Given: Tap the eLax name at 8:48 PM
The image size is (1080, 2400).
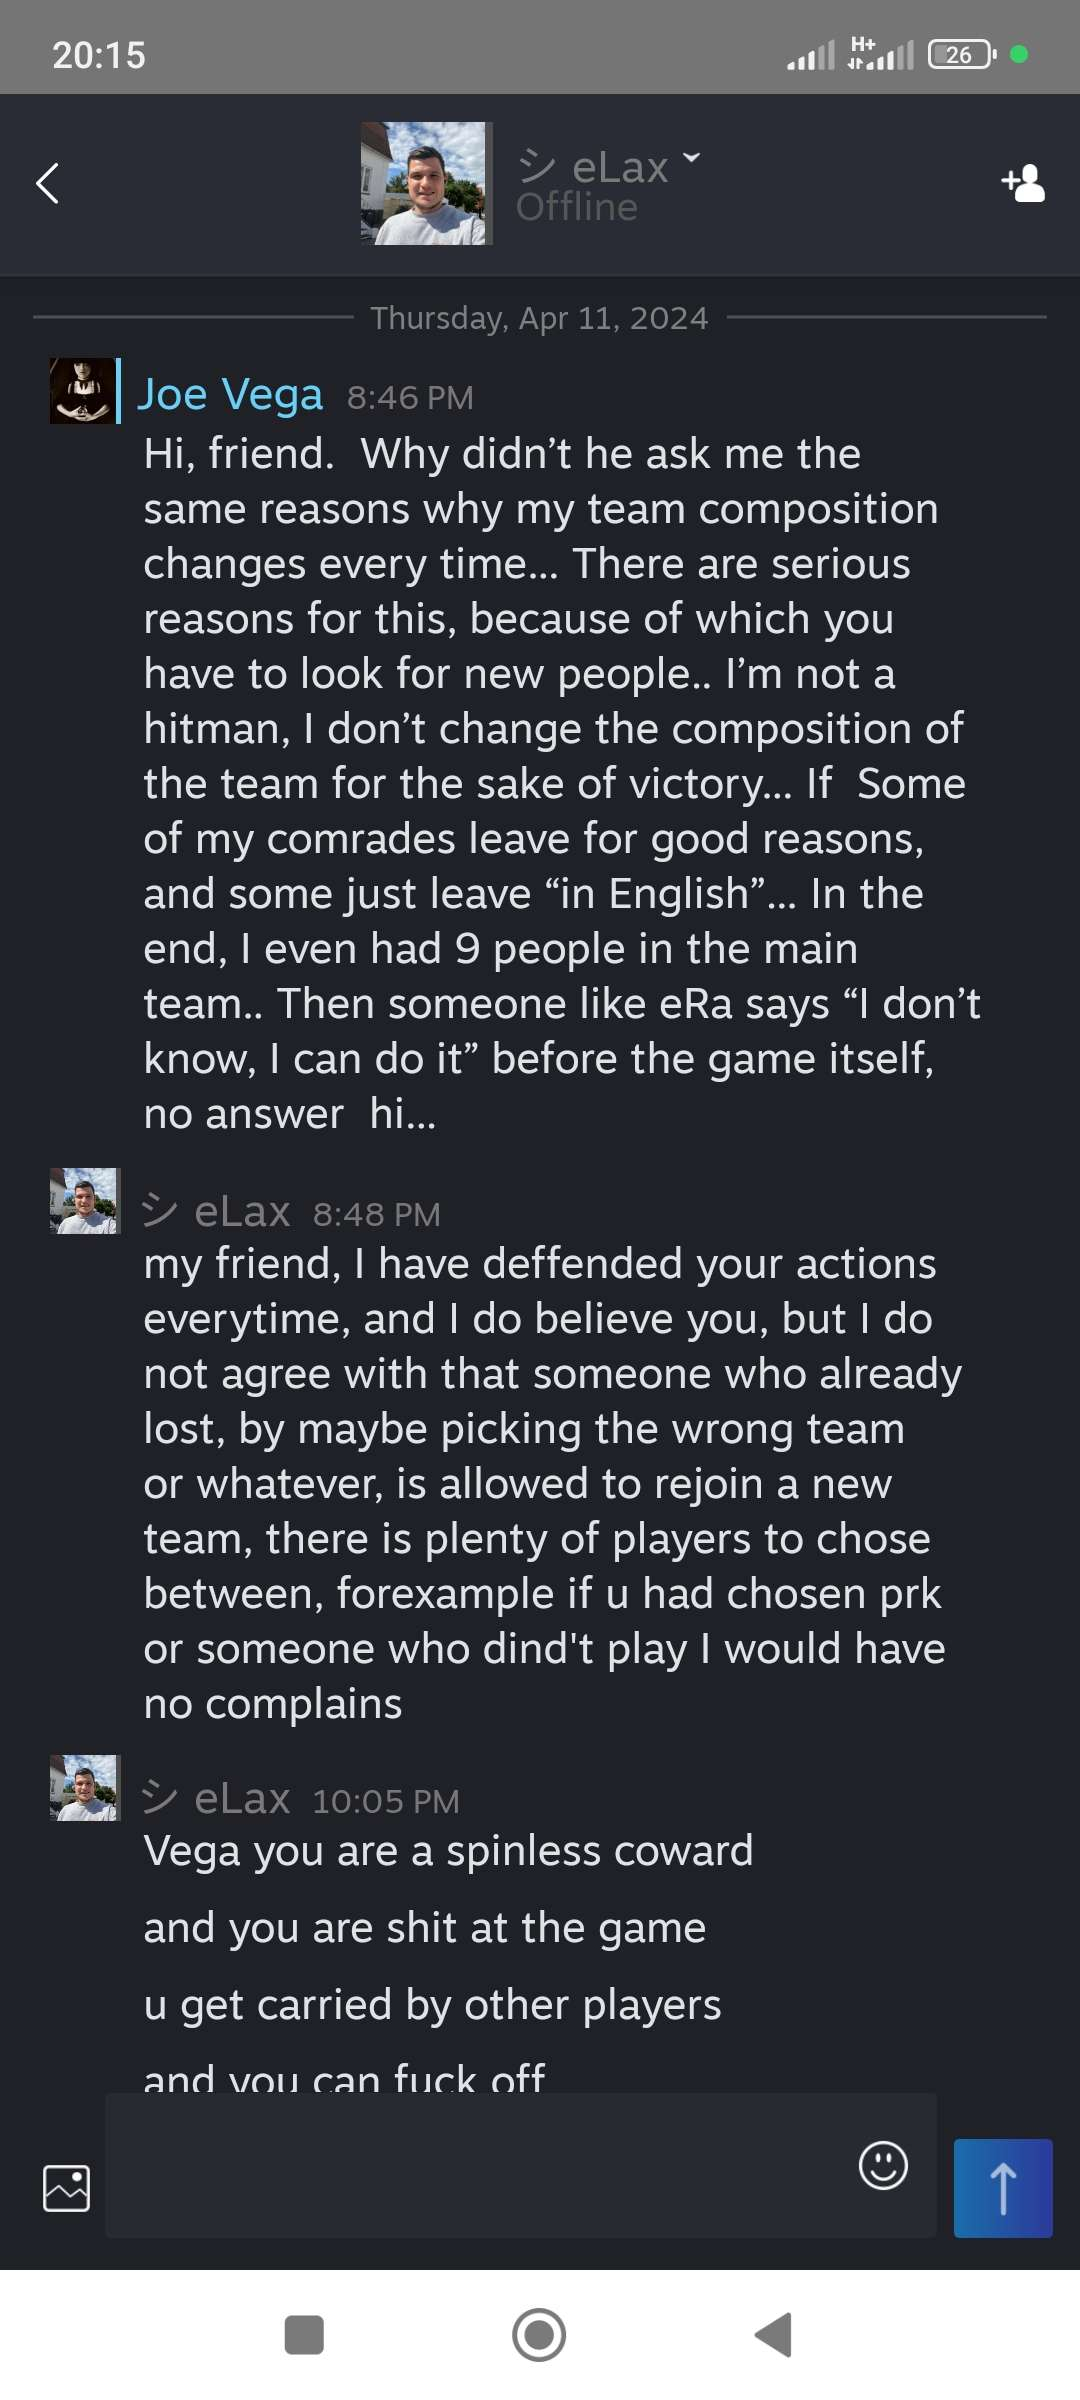Looking at the screenshot, I should click(x=241, y=1212).
